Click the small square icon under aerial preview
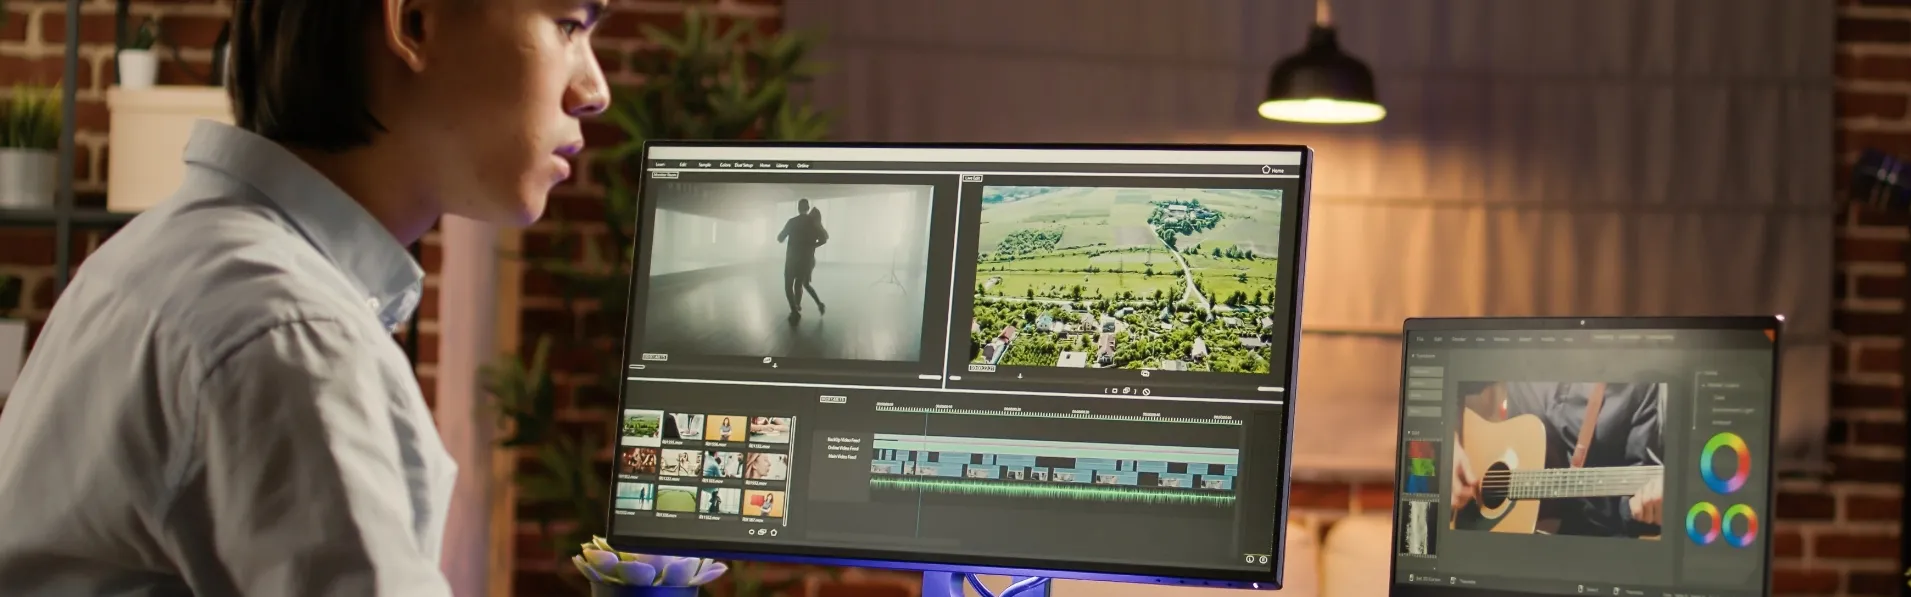 [x=1115, y=391]
